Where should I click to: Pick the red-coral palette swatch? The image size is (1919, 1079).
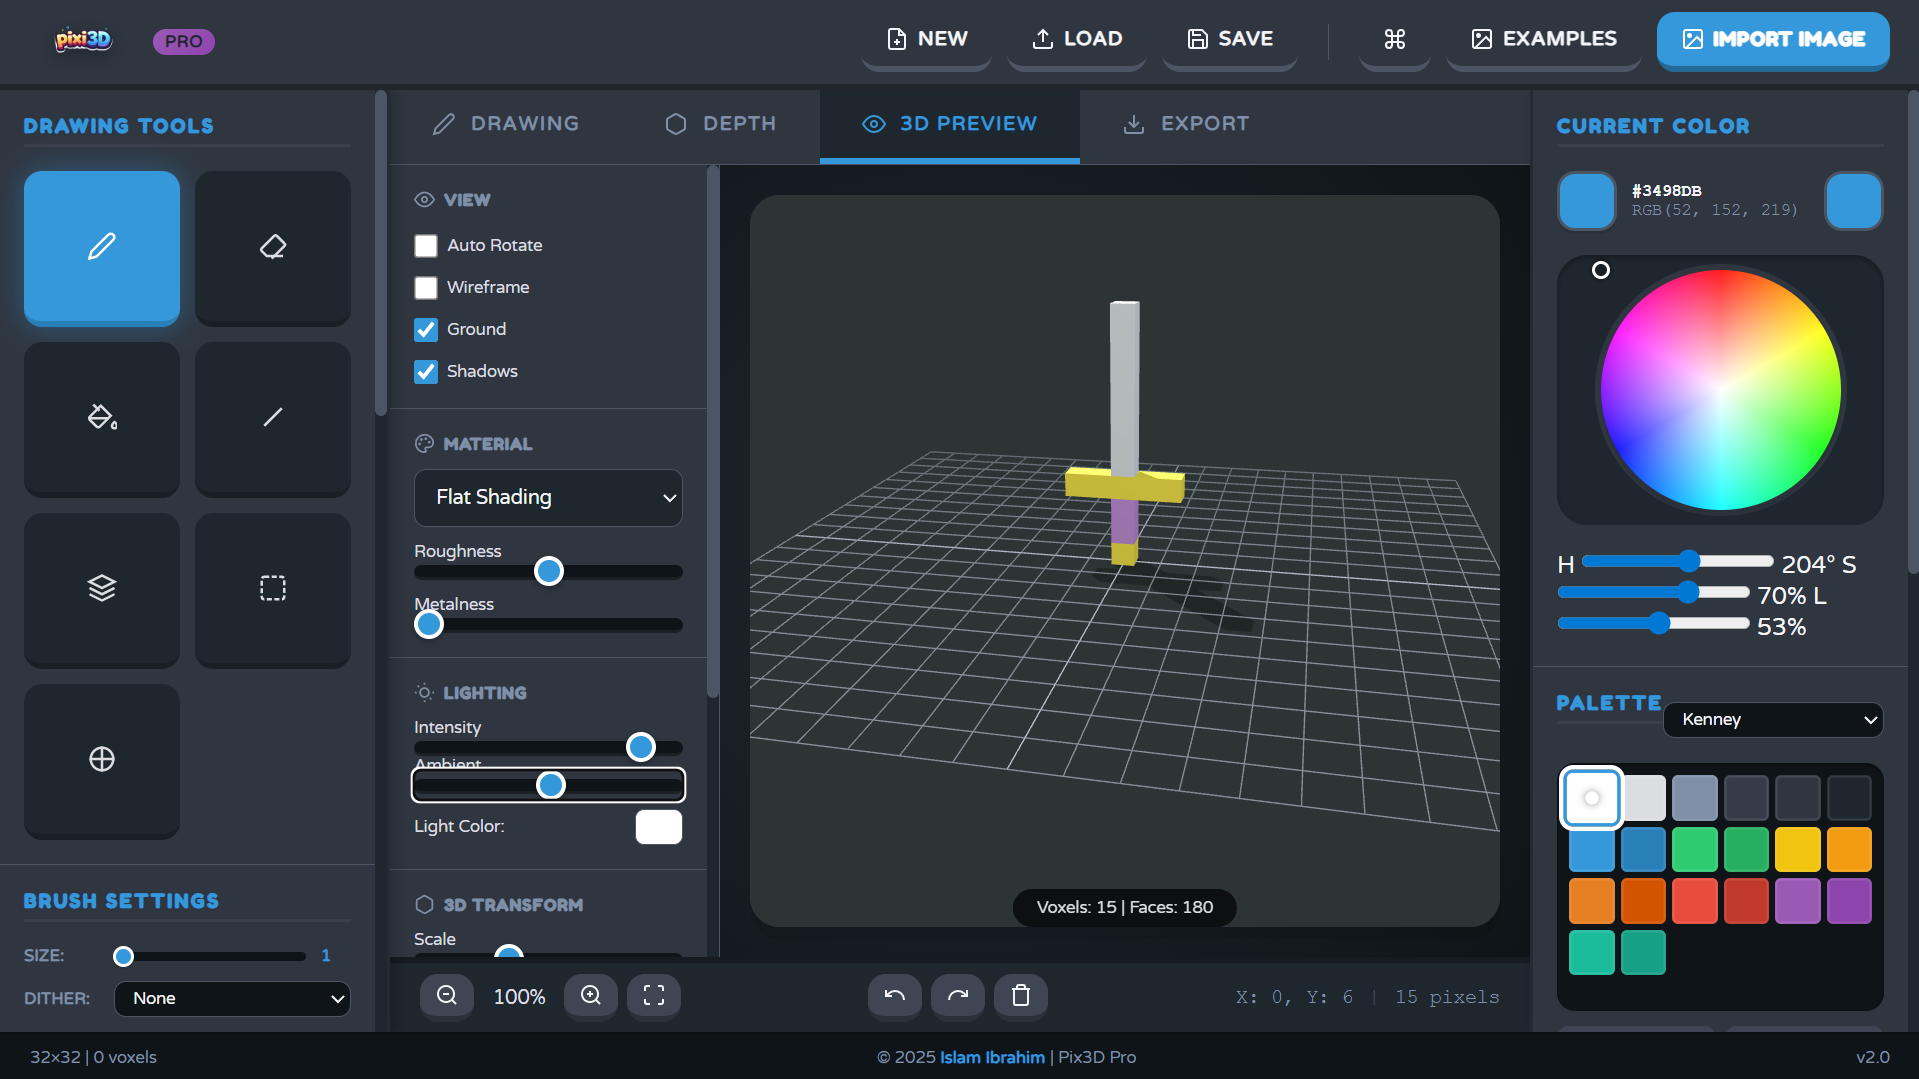[x=1695, y=901]
